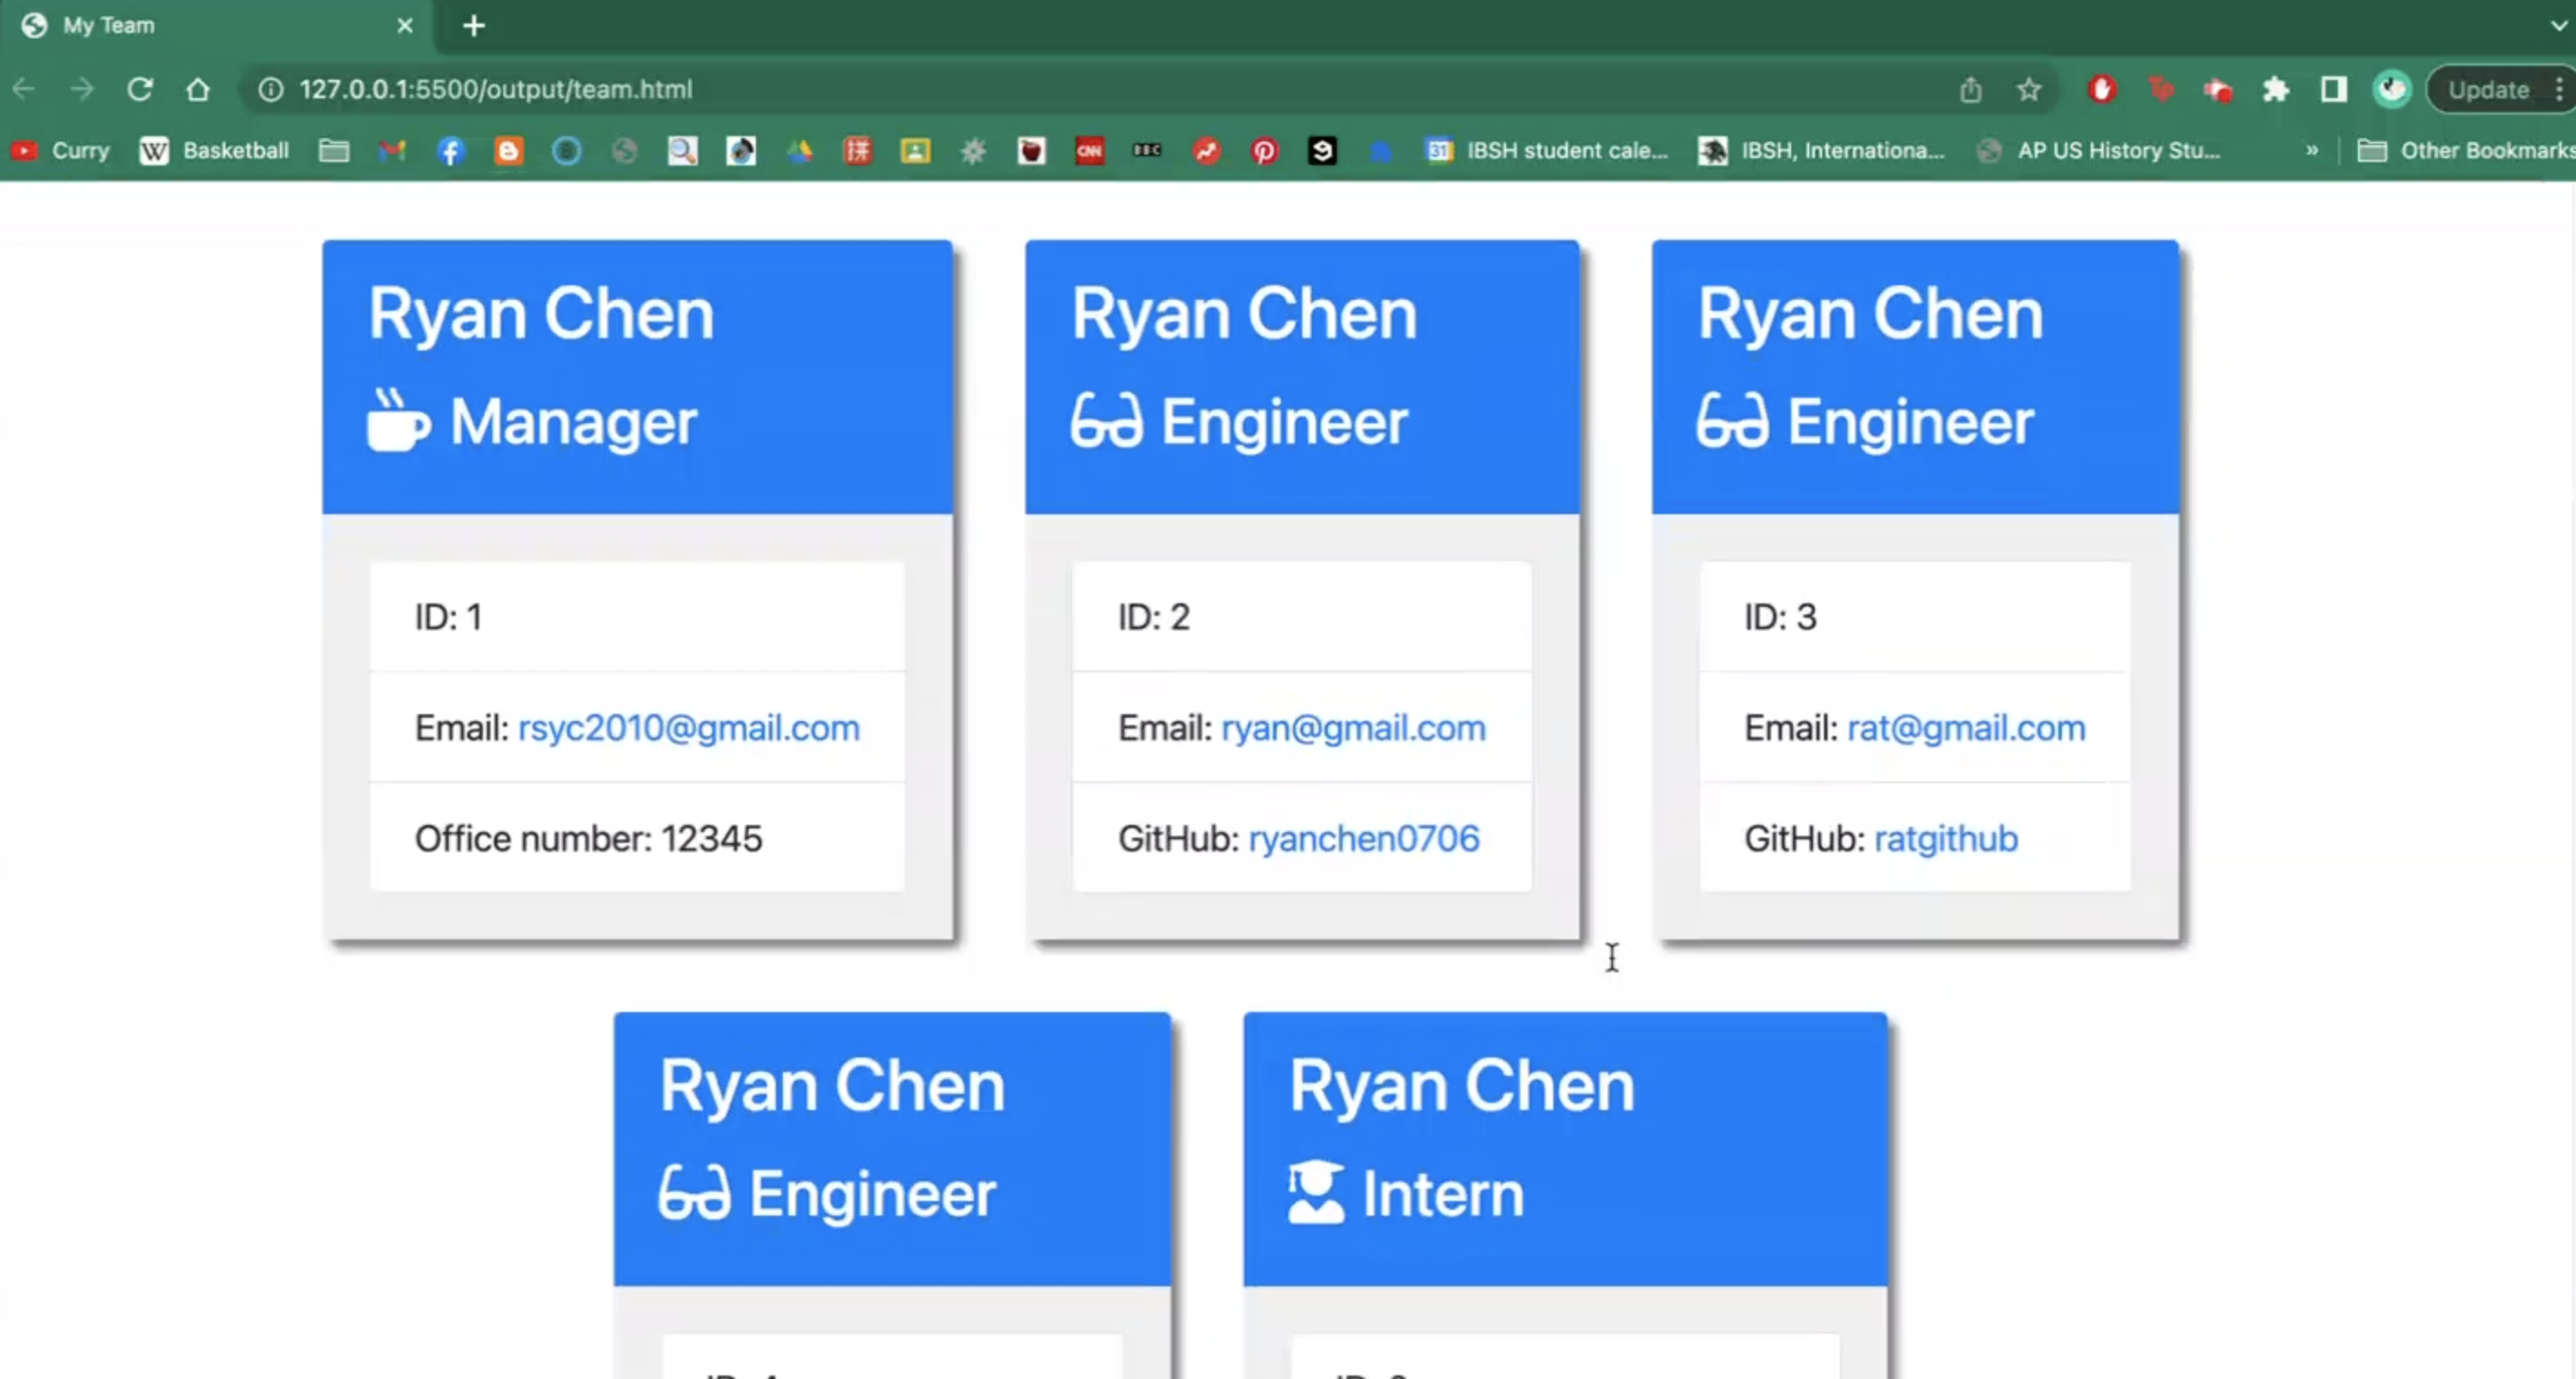Expand the tab search chevron

(2559, 26)
